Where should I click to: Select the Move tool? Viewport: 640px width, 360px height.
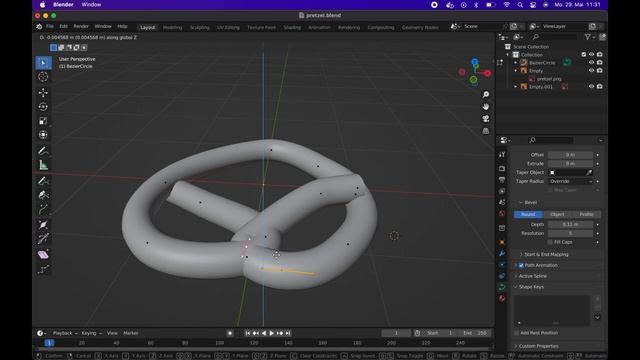coord(43,93)
